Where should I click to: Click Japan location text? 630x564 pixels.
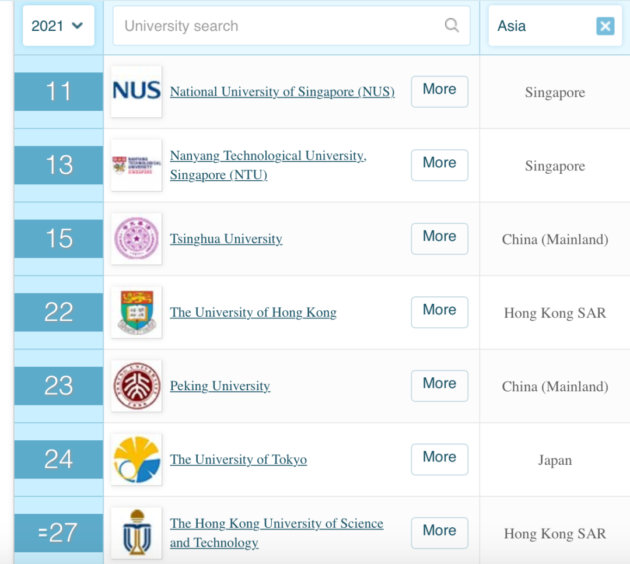[555, 460]
